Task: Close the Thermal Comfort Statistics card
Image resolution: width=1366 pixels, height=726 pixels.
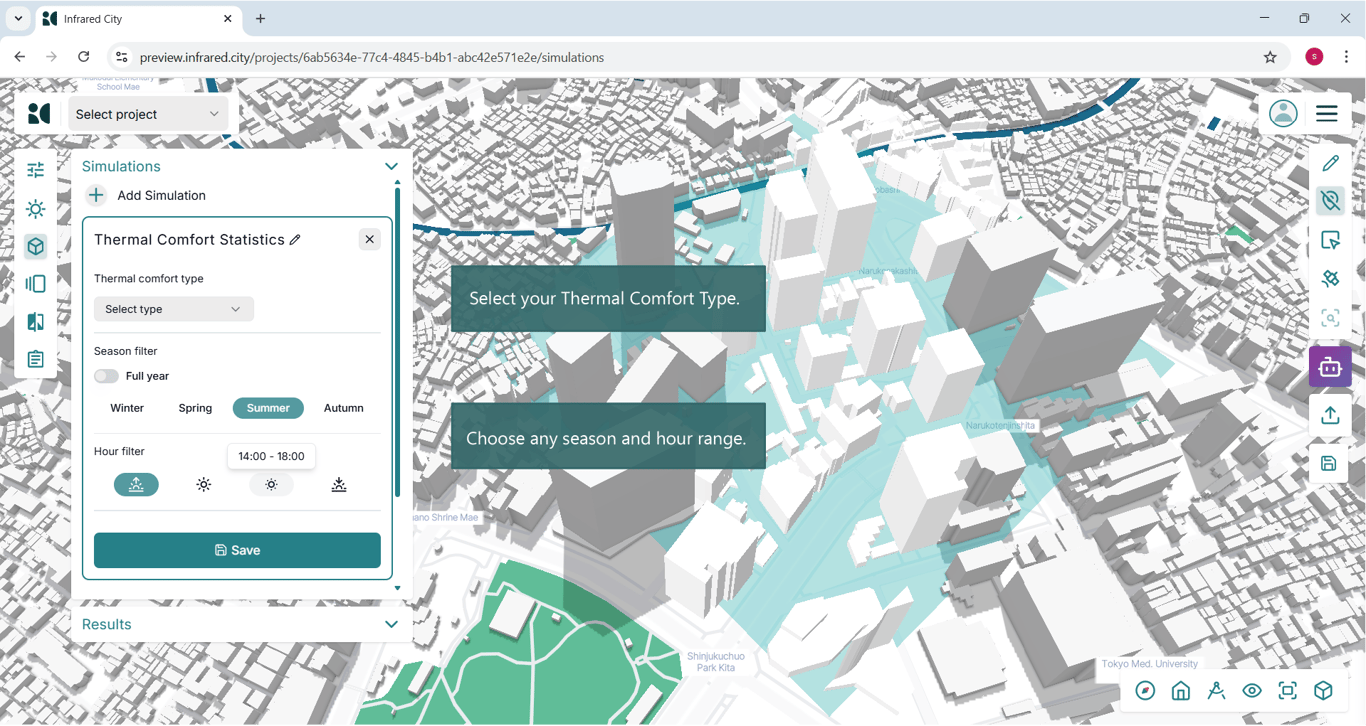Action: click(x=370, y=239)
